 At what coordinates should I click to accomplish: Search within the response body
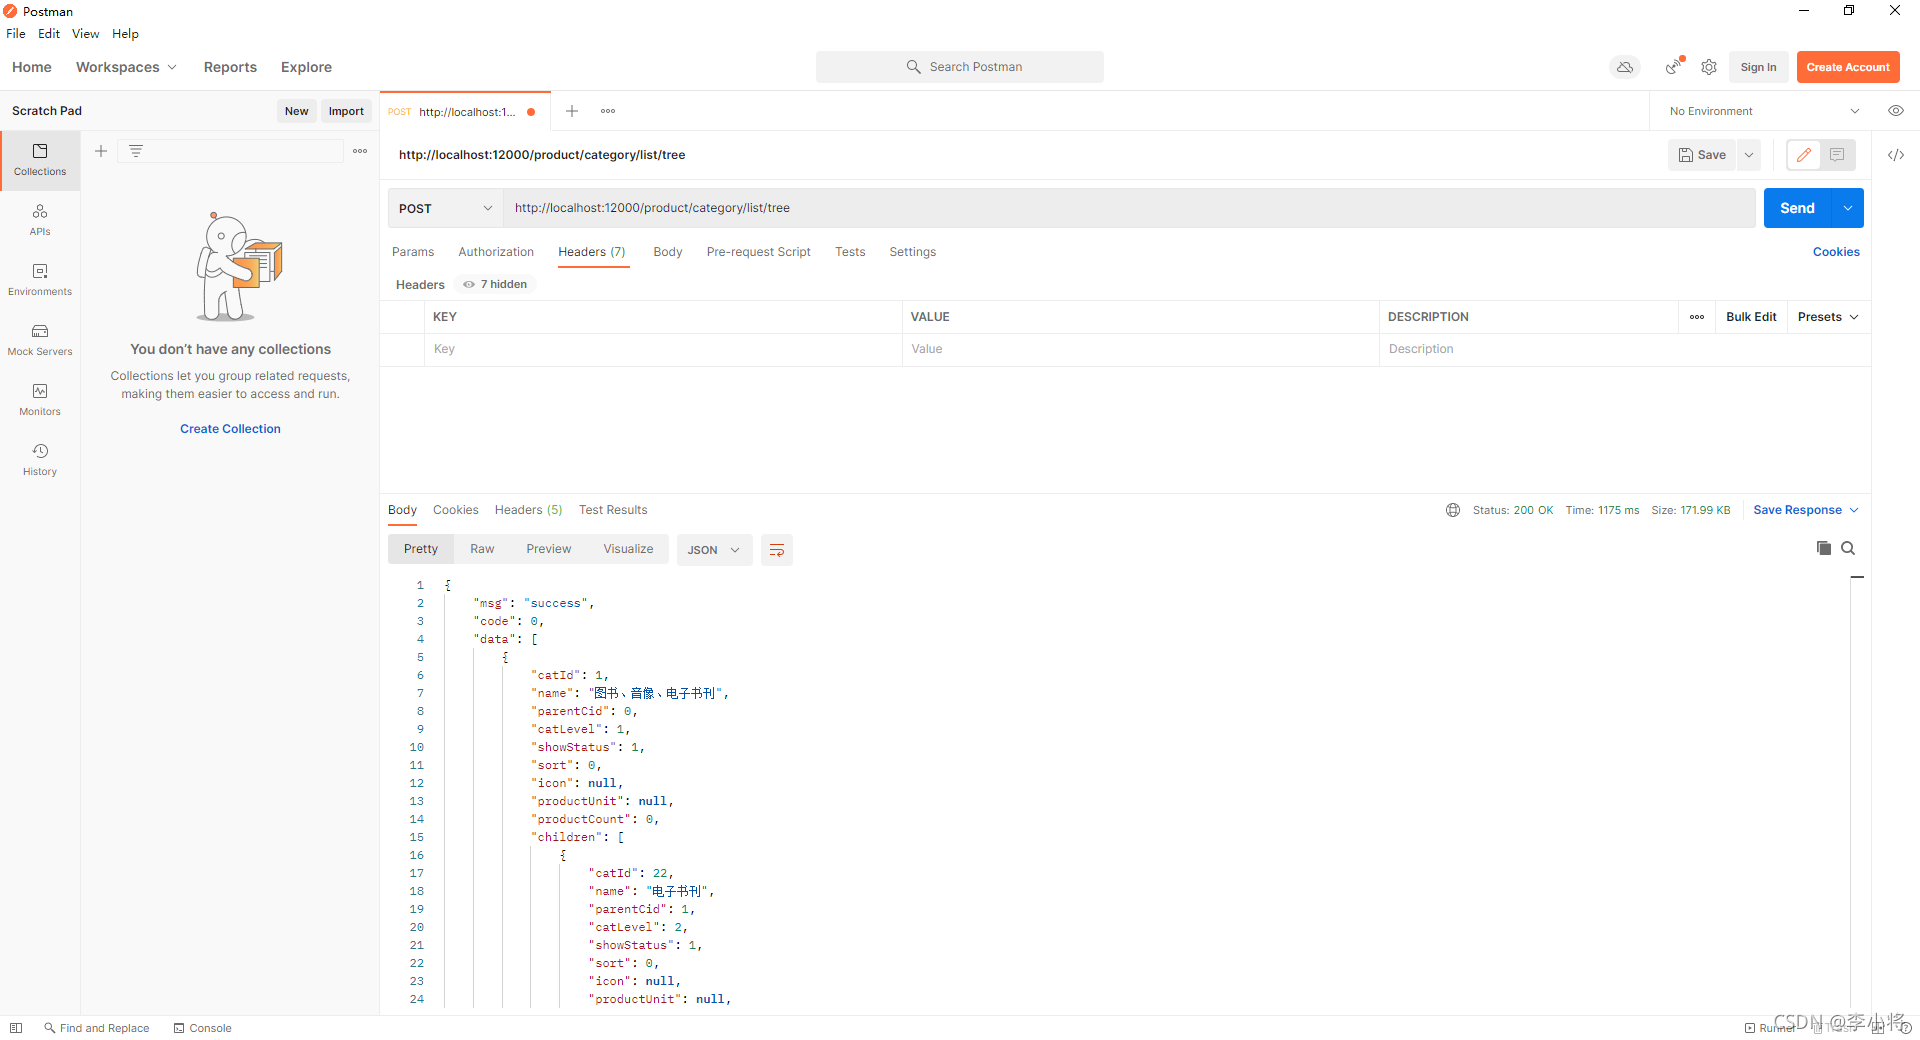point(1848,548)
